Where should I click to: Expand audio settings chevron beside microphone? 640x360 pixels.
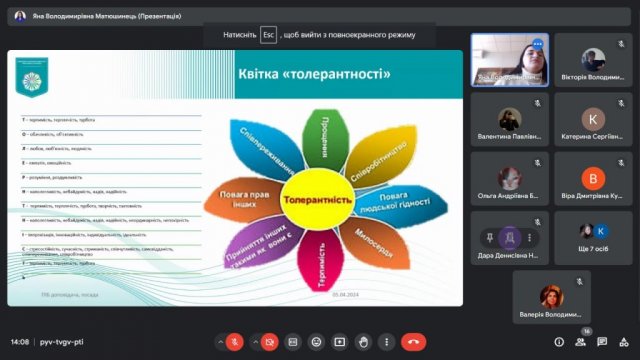(220, 342)
